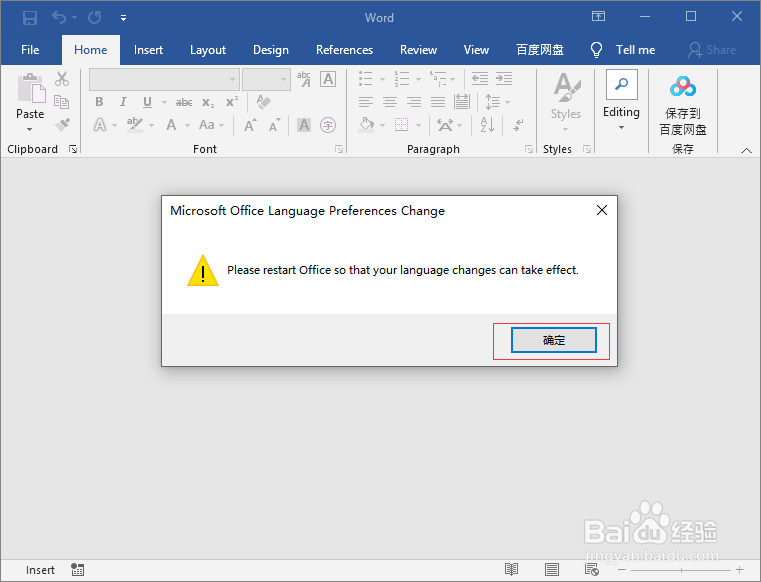Click the Clear All Formatting eraser icon

point(263,102)
